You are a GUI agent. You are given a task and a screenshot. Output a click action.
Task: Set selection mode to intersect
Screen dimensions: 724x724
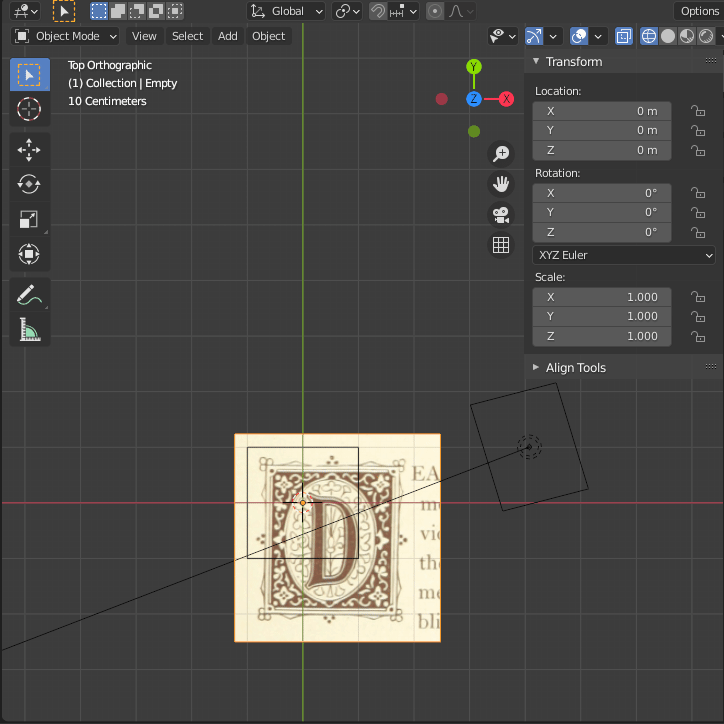click(x=175, y=11)
